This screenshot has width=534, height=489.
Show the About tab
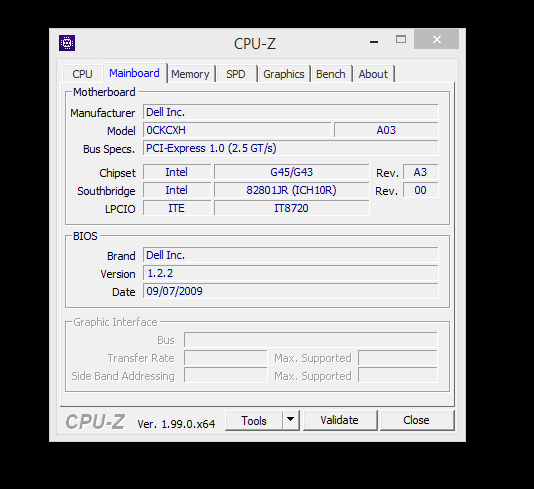pos(373,74)
